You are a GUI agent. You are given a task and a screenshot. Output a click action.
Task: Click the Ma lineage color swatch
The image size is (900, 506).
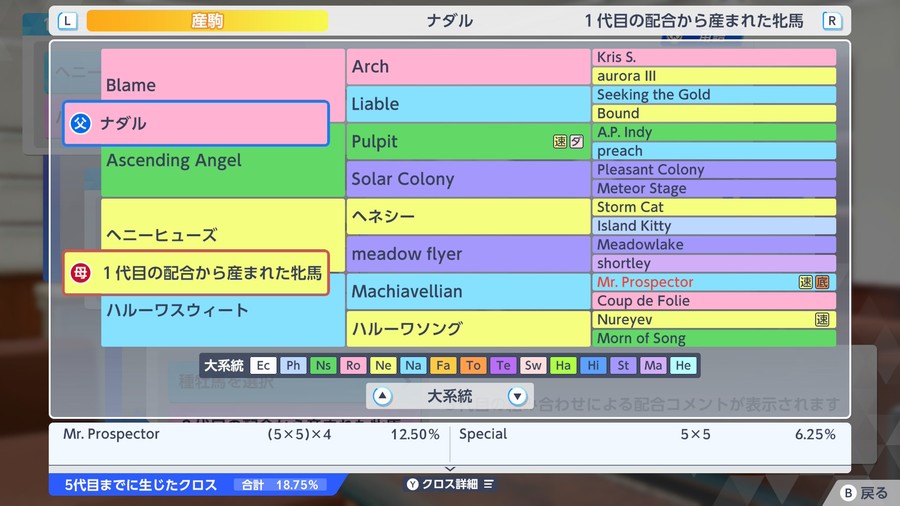tap(653, 365)
